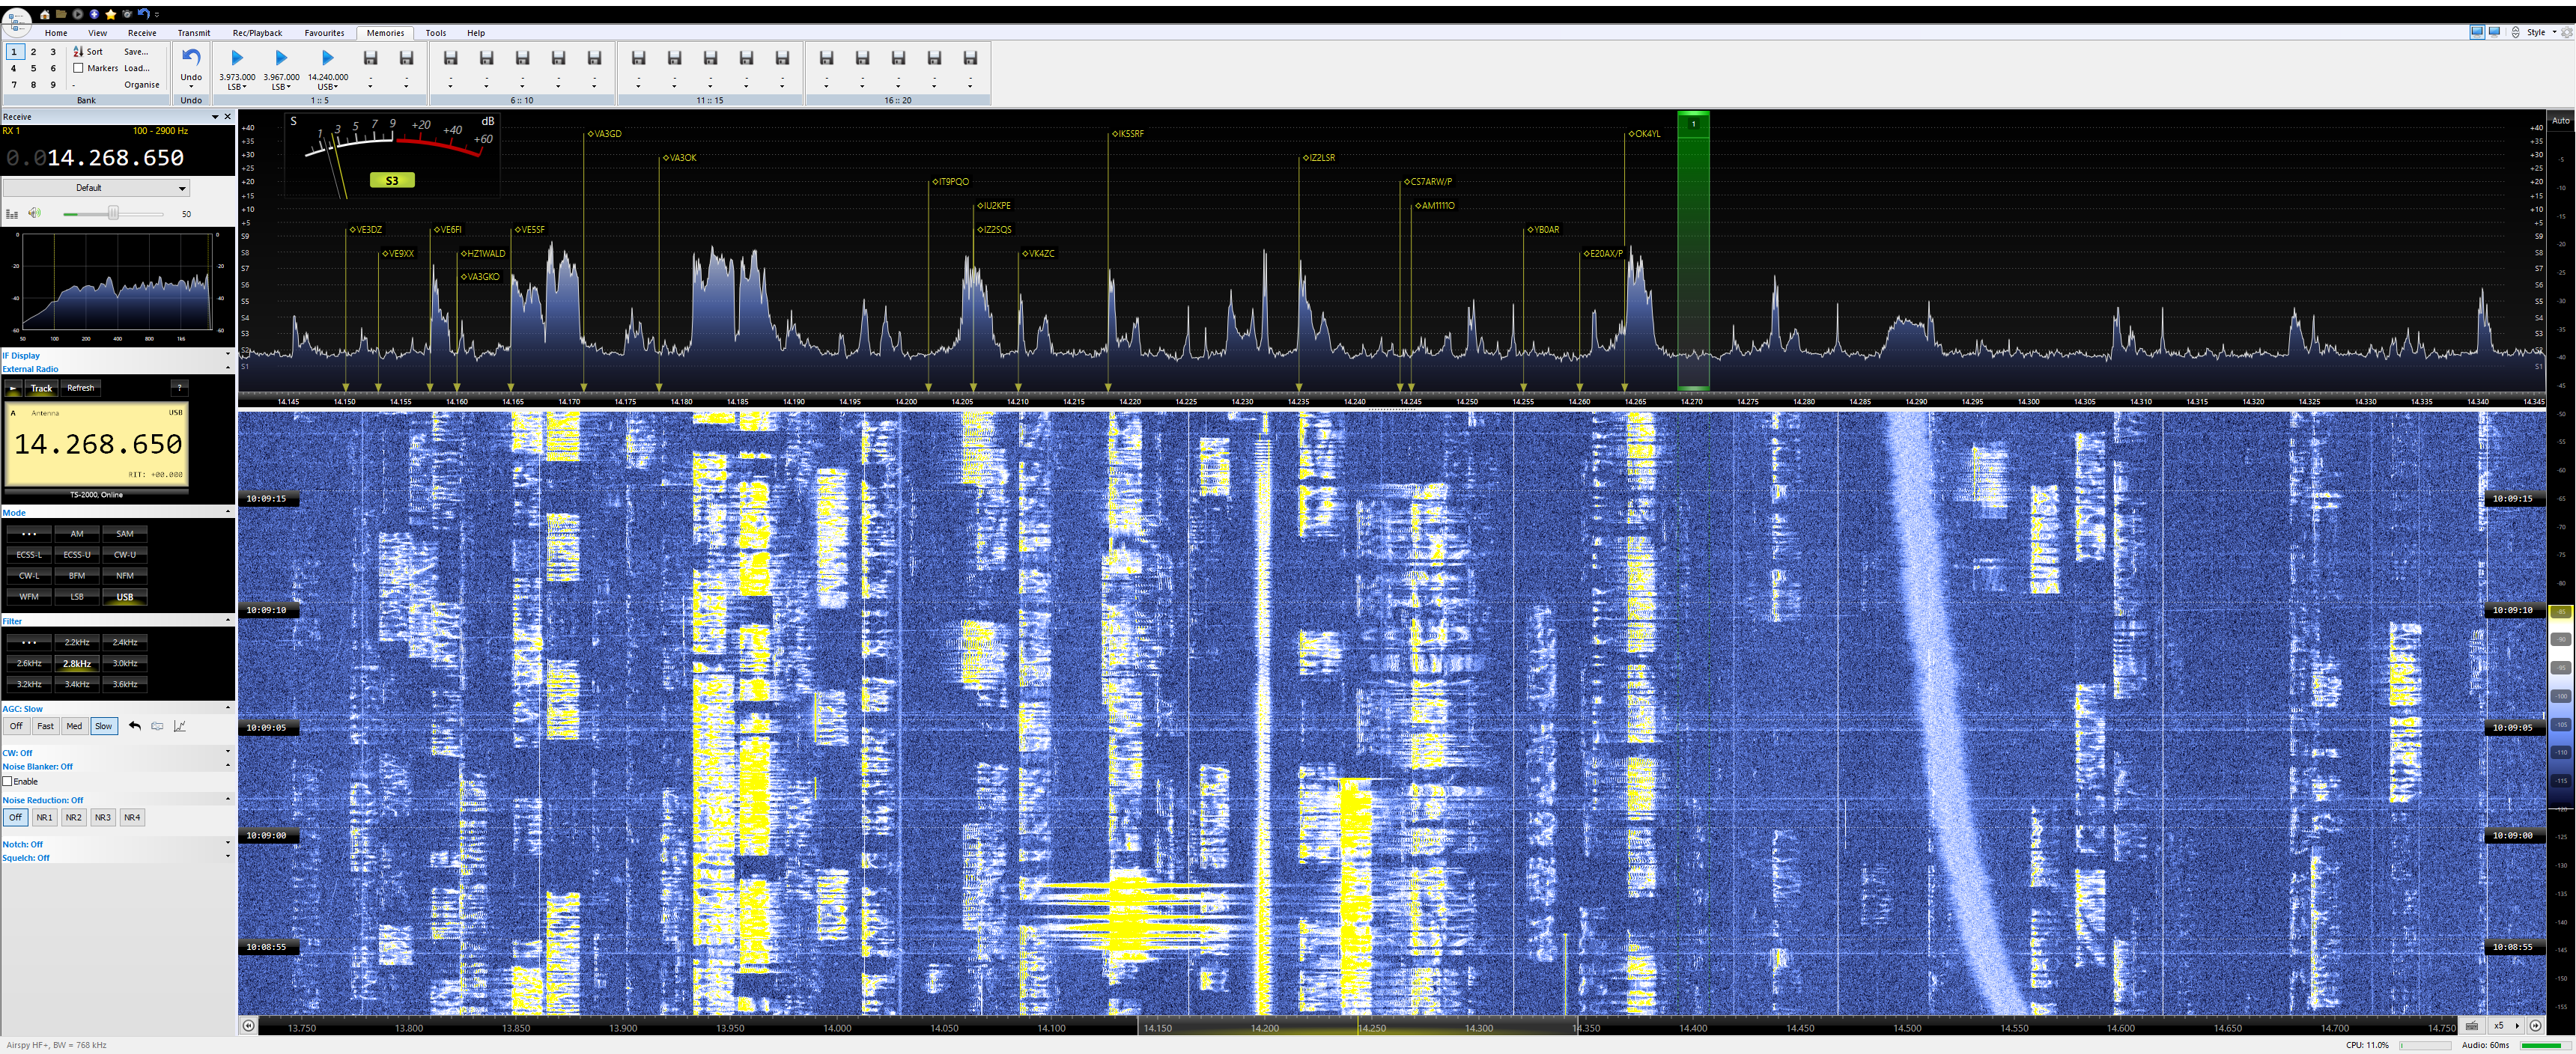The width and height of the screenshot is (2576, 1054).
Task: Click the AGC graph icon
Action: (x=180, y=726)
